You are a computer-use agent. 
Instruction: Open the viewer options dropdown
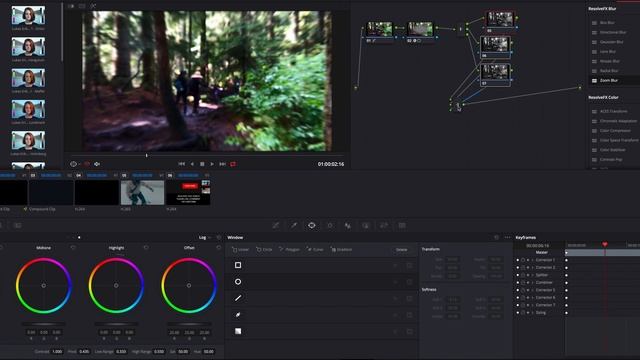point(75,164)
